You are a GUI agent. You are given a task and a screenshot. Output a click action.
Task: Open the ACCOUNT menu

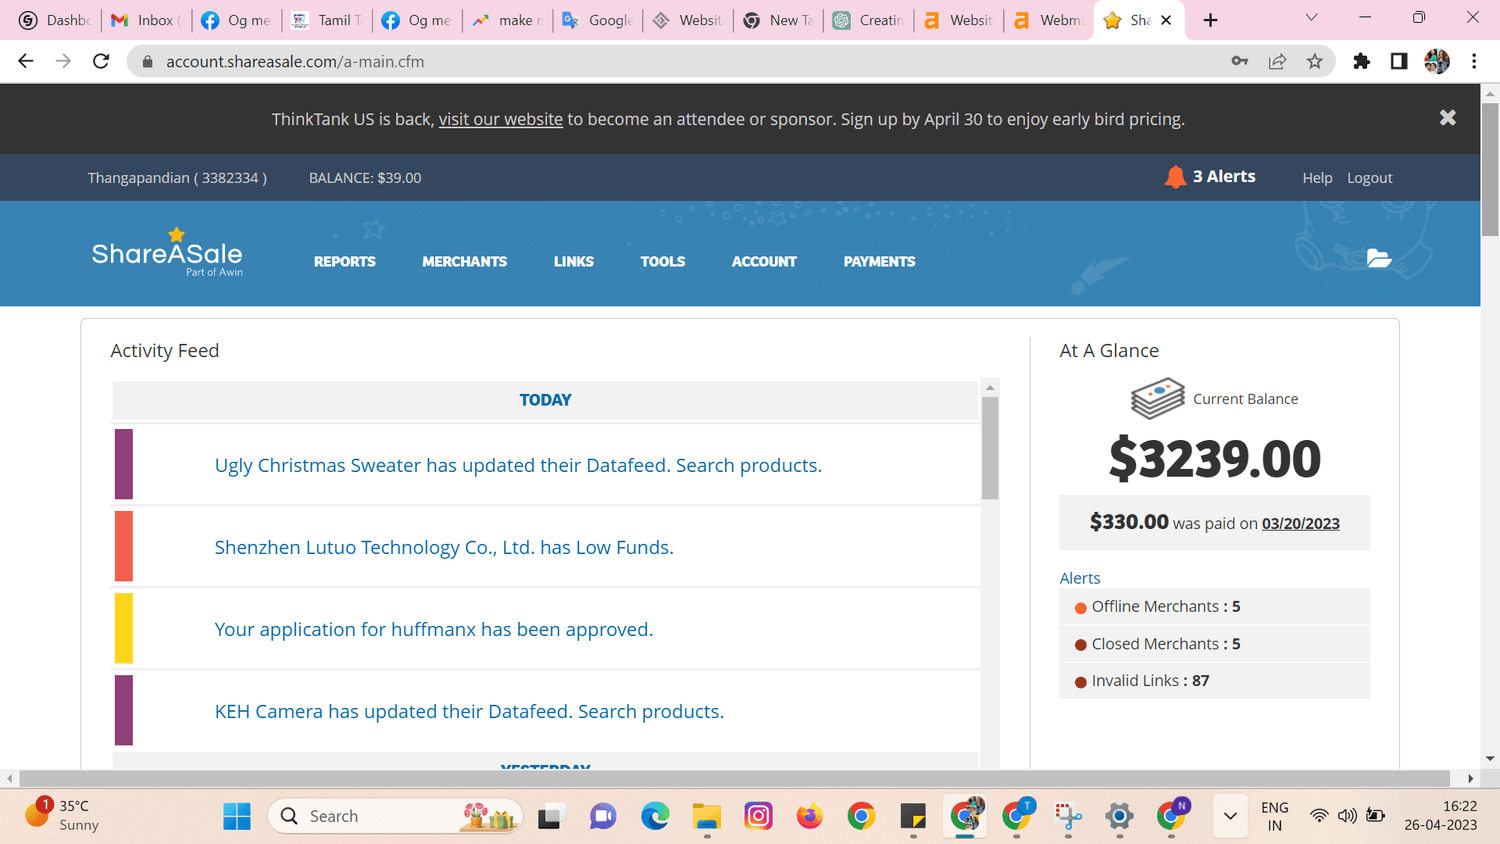click(764, 261)
